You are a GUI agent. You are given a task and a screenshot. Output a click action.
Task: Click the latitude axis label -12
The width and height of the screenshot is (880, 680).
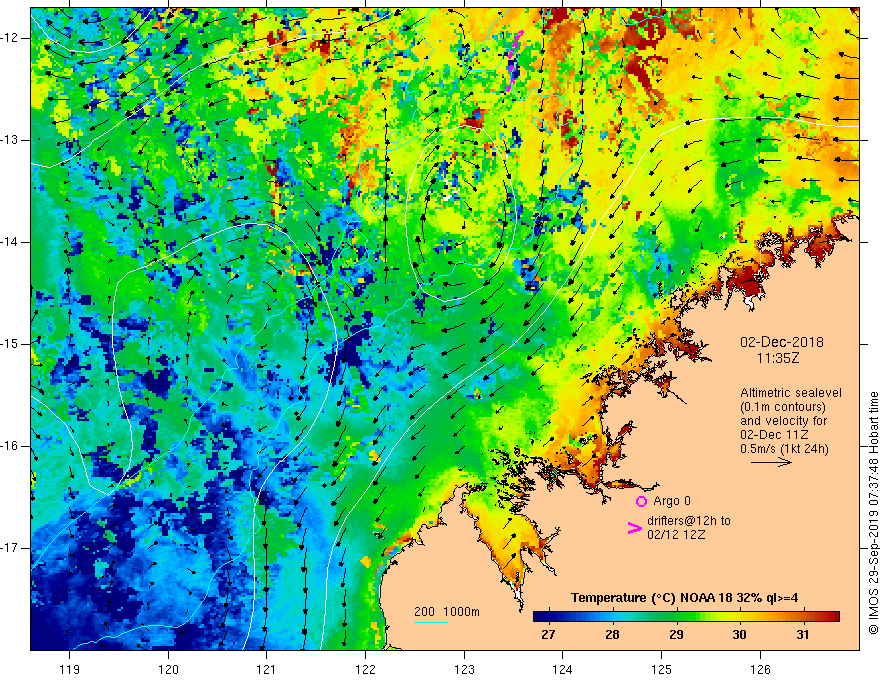pos(11,38)
